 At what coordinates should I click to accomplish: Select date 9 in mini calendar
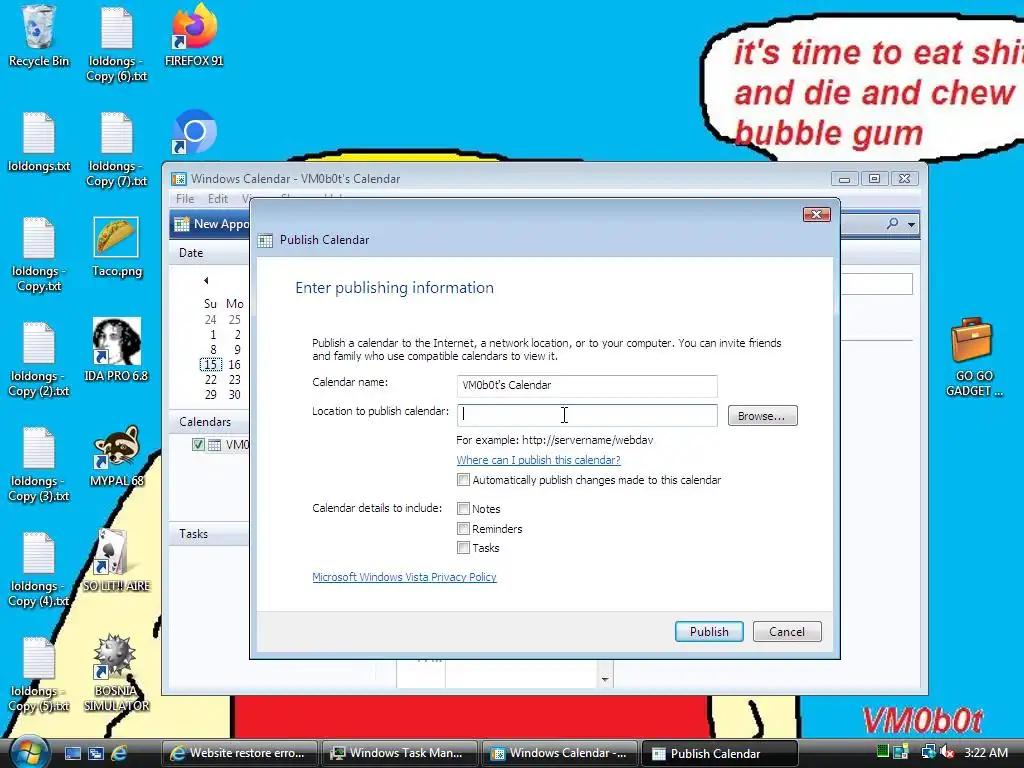click(237, 349)
